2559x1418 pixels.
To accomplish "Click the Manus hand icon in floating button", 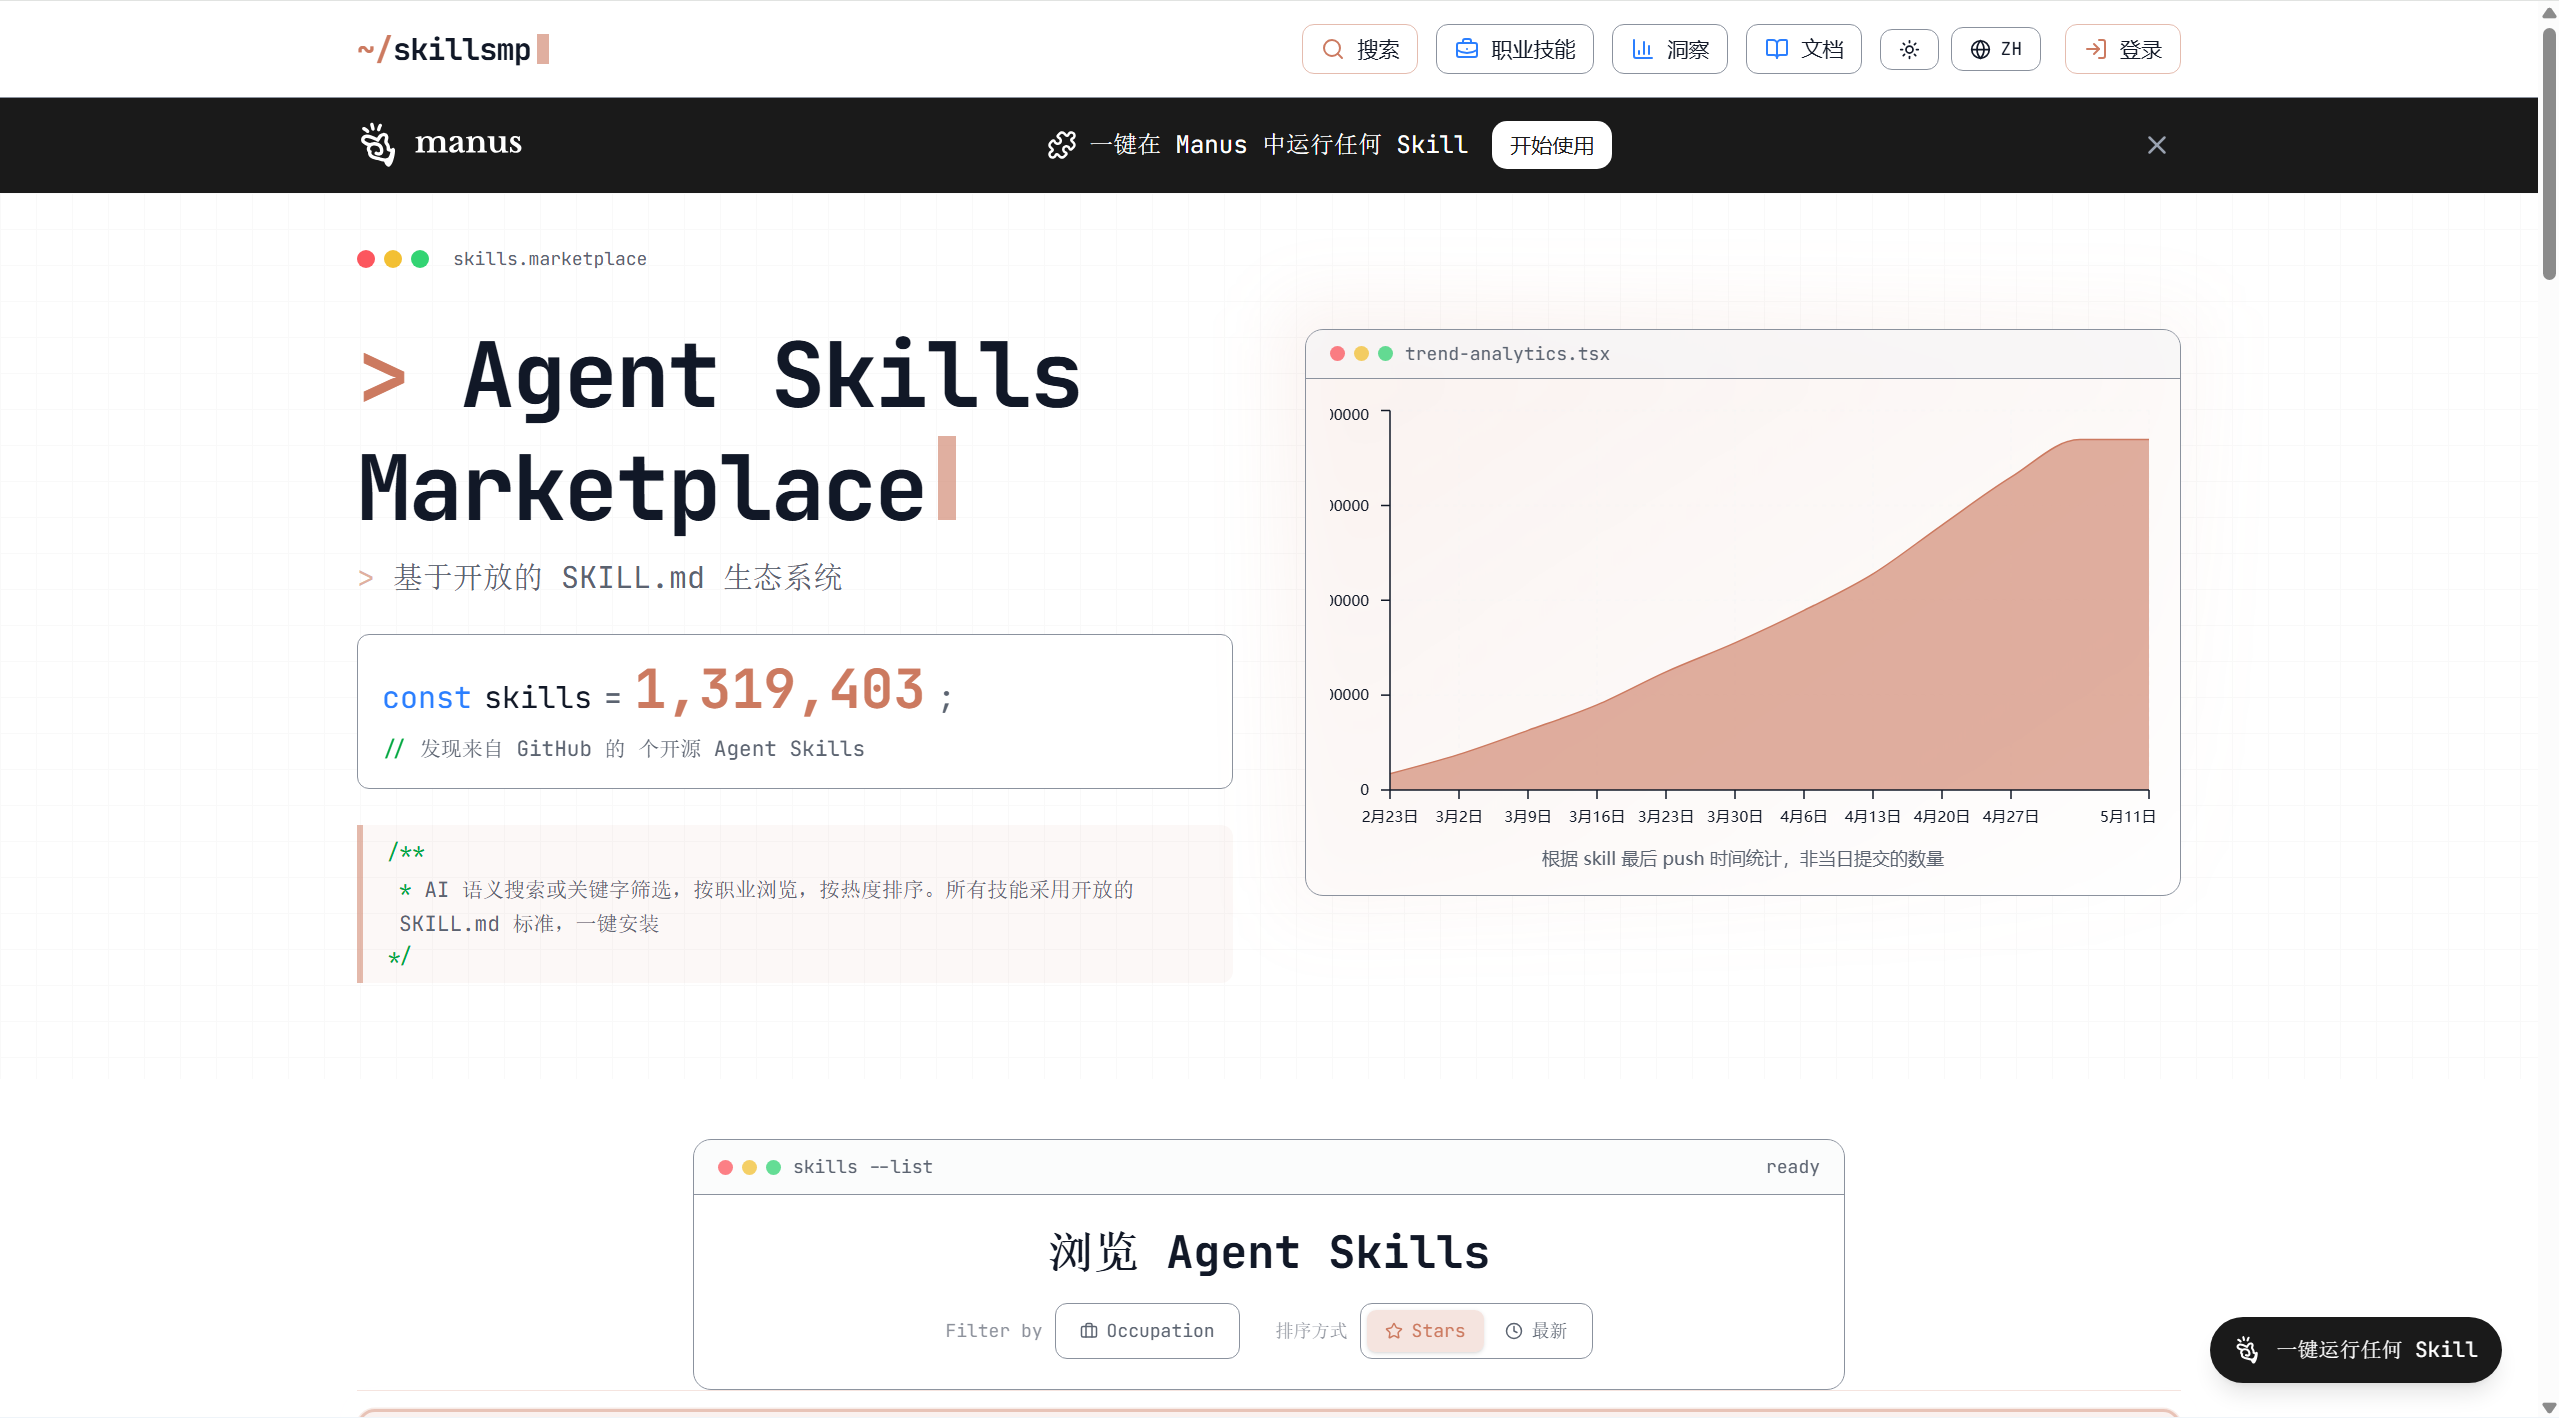I will click(x=2246, y=1350).
